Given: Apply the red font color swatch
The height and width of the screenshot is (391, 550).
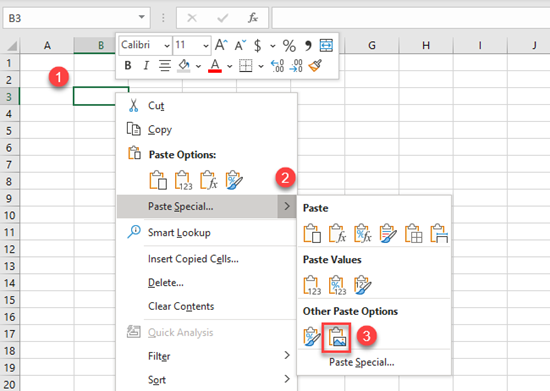Looking at the screenshot, I should click(x=215, y=66).
